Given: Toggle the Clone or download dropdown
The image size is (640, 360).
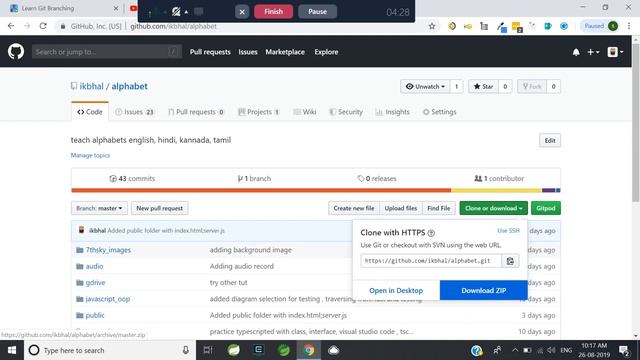Looking at the screenshot, I should pos(493,208).
